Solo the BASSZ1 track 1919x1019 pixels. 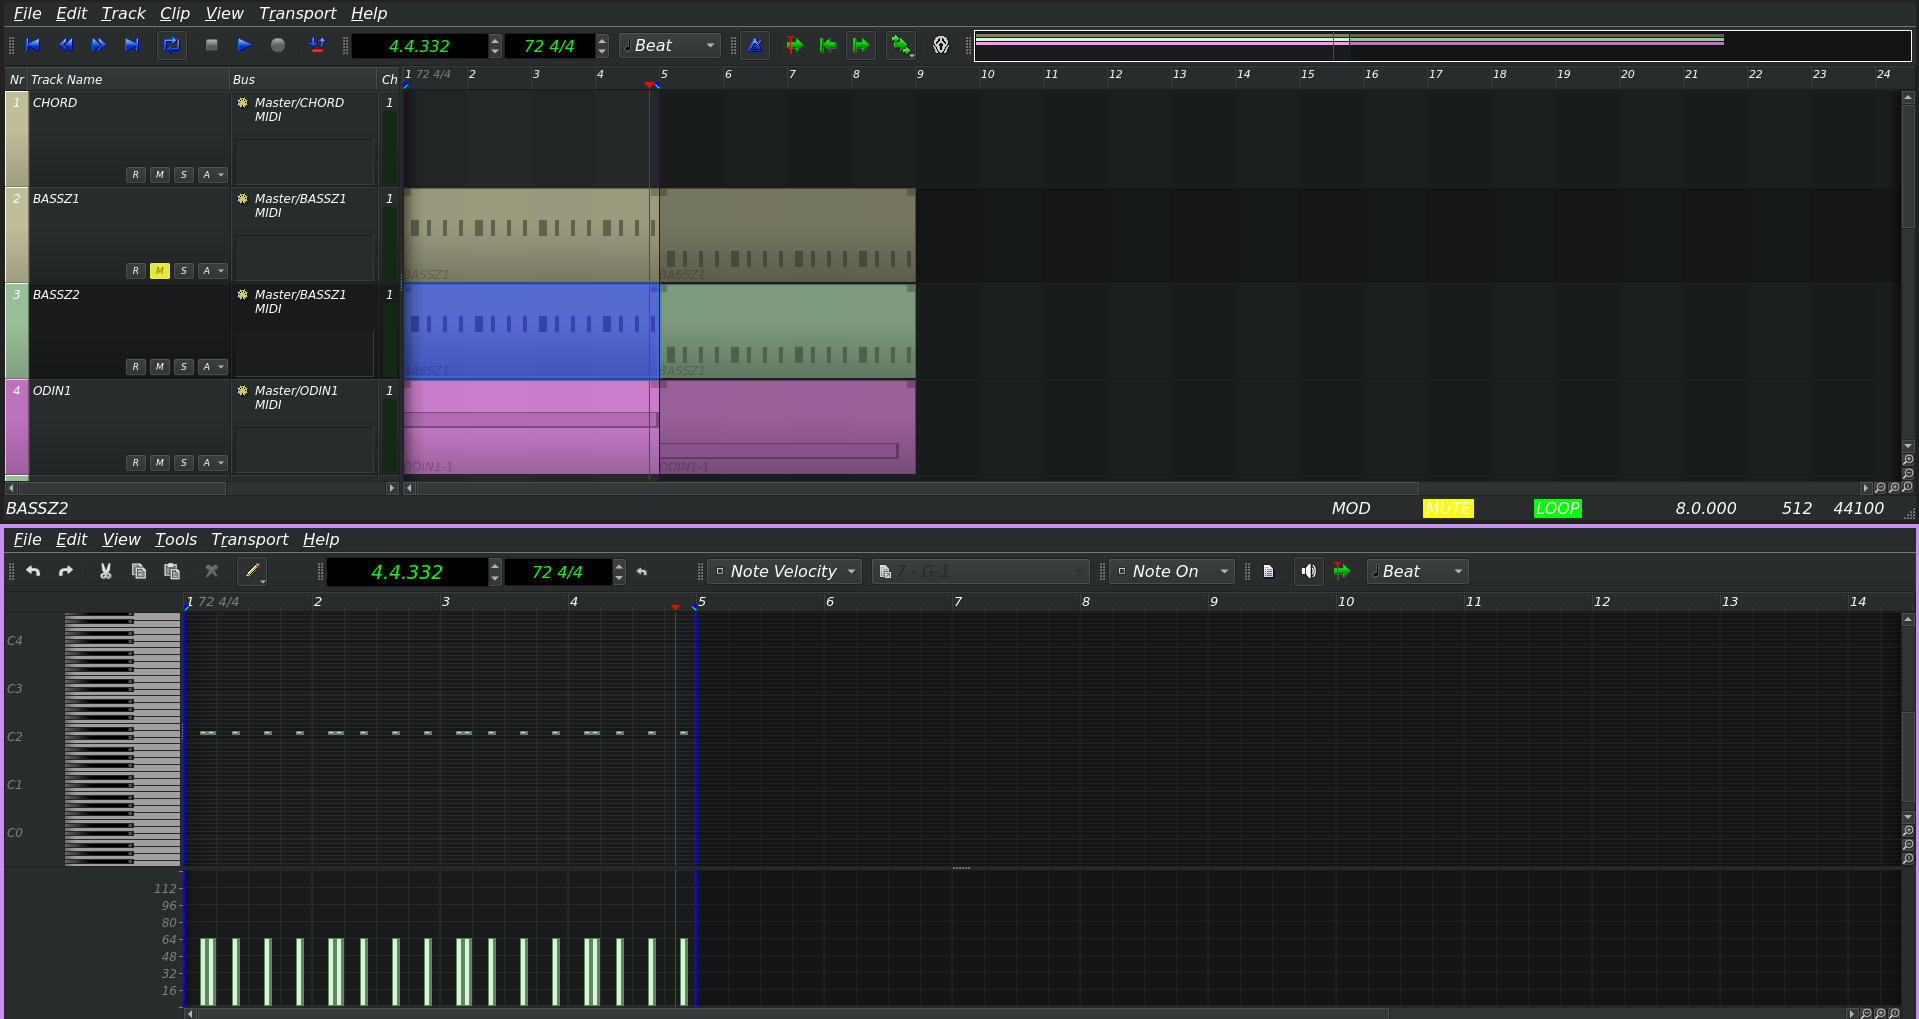(x=184, y=271)
